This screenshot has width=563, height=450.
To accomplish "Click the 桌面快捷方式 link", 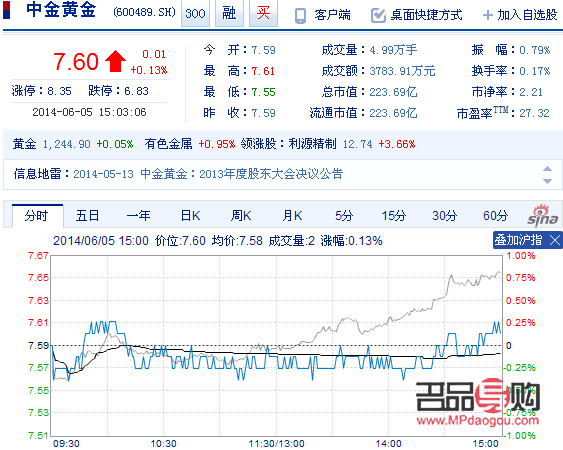I will [426, 15].
